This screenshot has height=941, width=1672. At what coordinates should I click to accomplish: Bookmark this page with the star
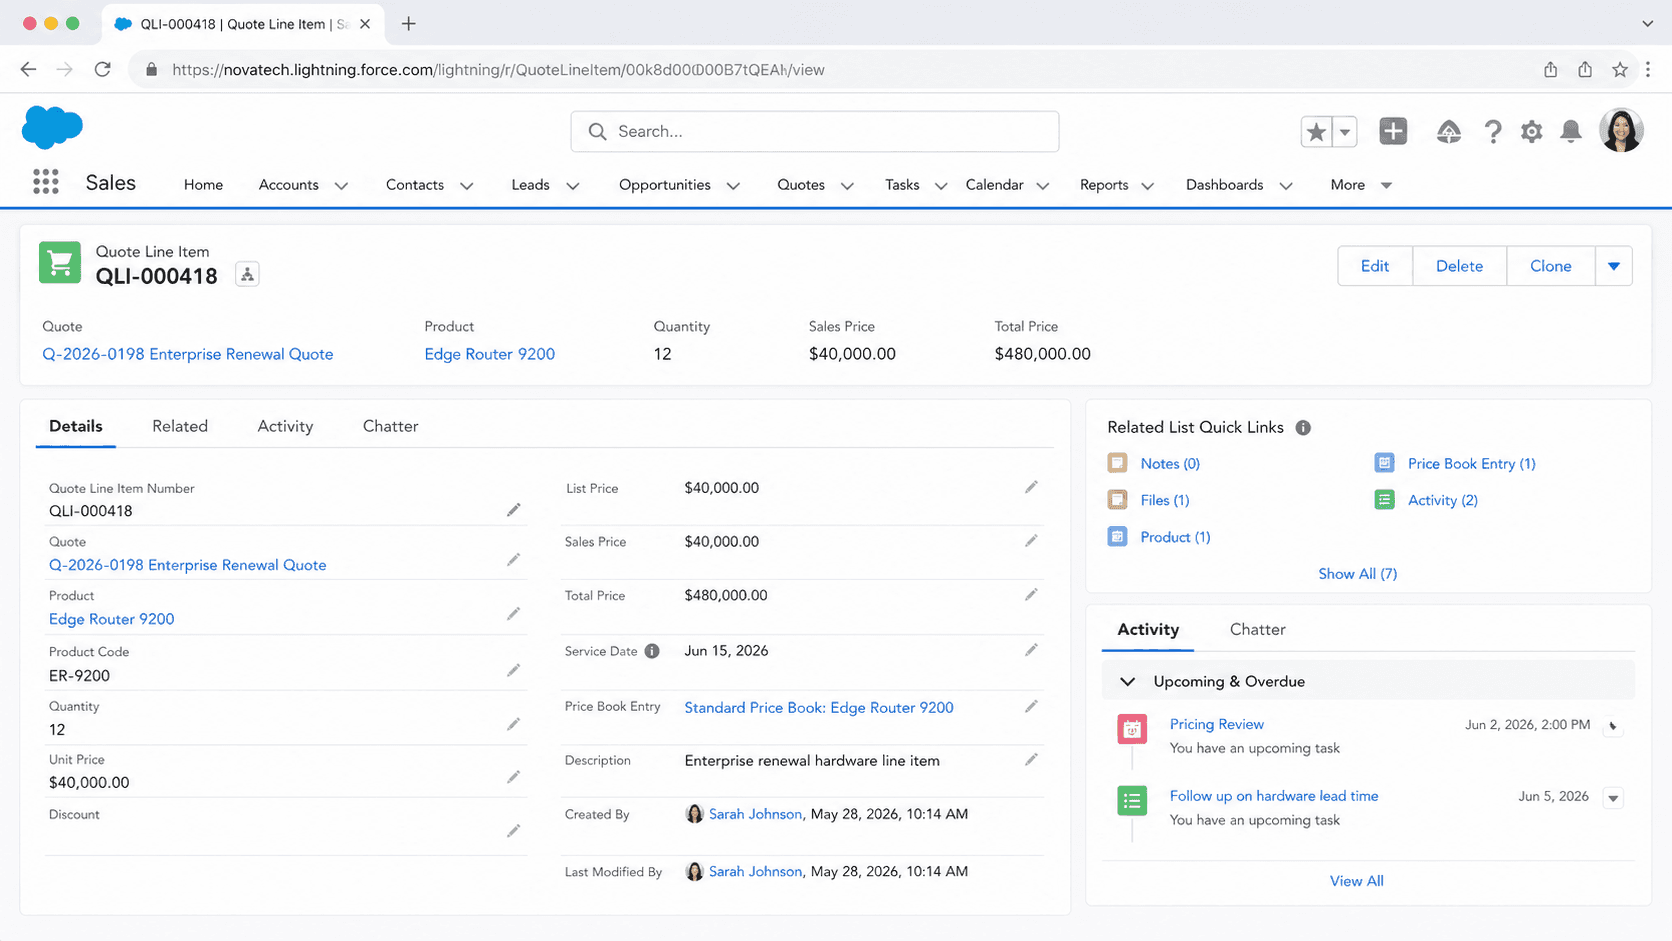[x=1620, y=69]
